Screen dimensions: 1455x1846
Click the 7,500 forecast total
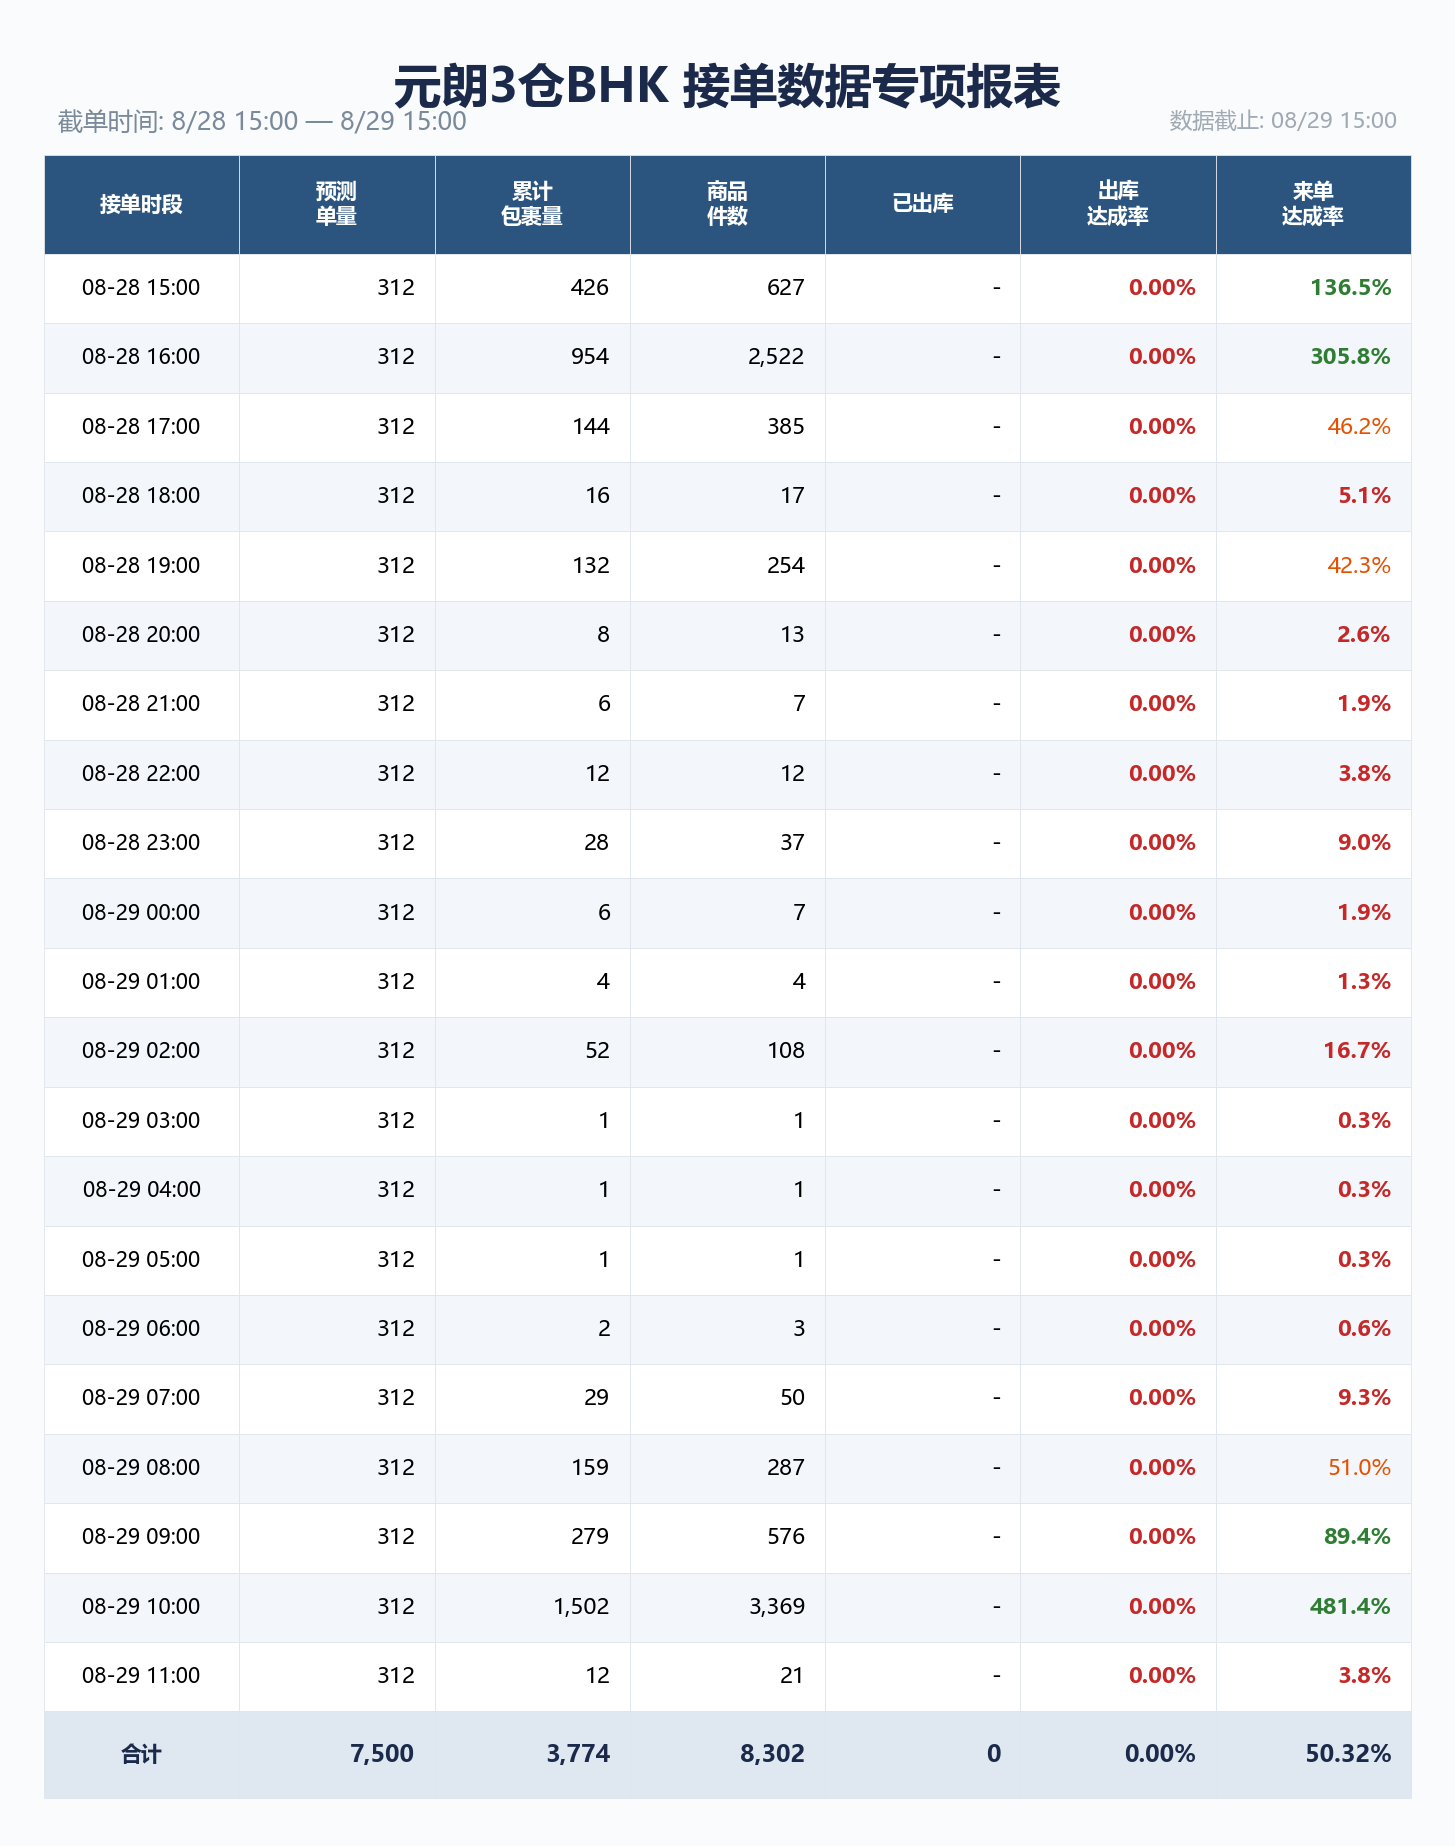382,1754
